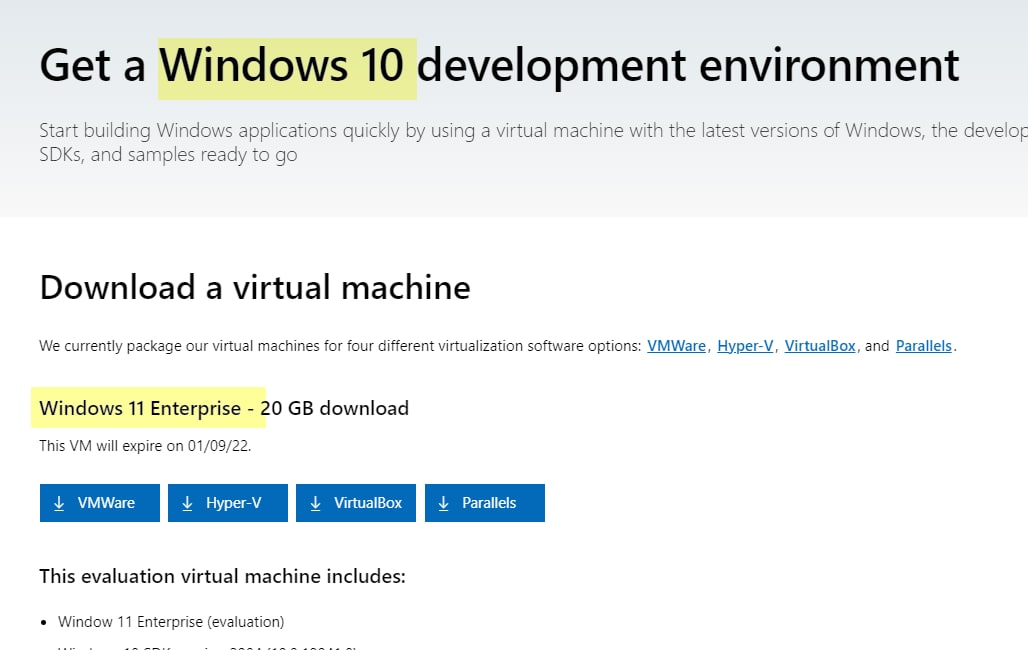Open the Hyper-V hyperlink in paragraph
Viewport: 1028px width, 650px height.
745,346
